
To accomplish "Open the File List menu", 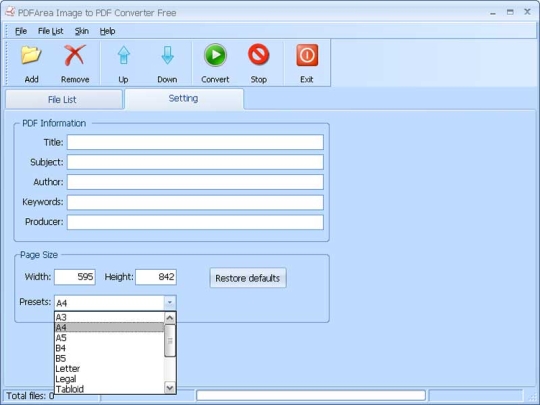I will click(51, 31).
